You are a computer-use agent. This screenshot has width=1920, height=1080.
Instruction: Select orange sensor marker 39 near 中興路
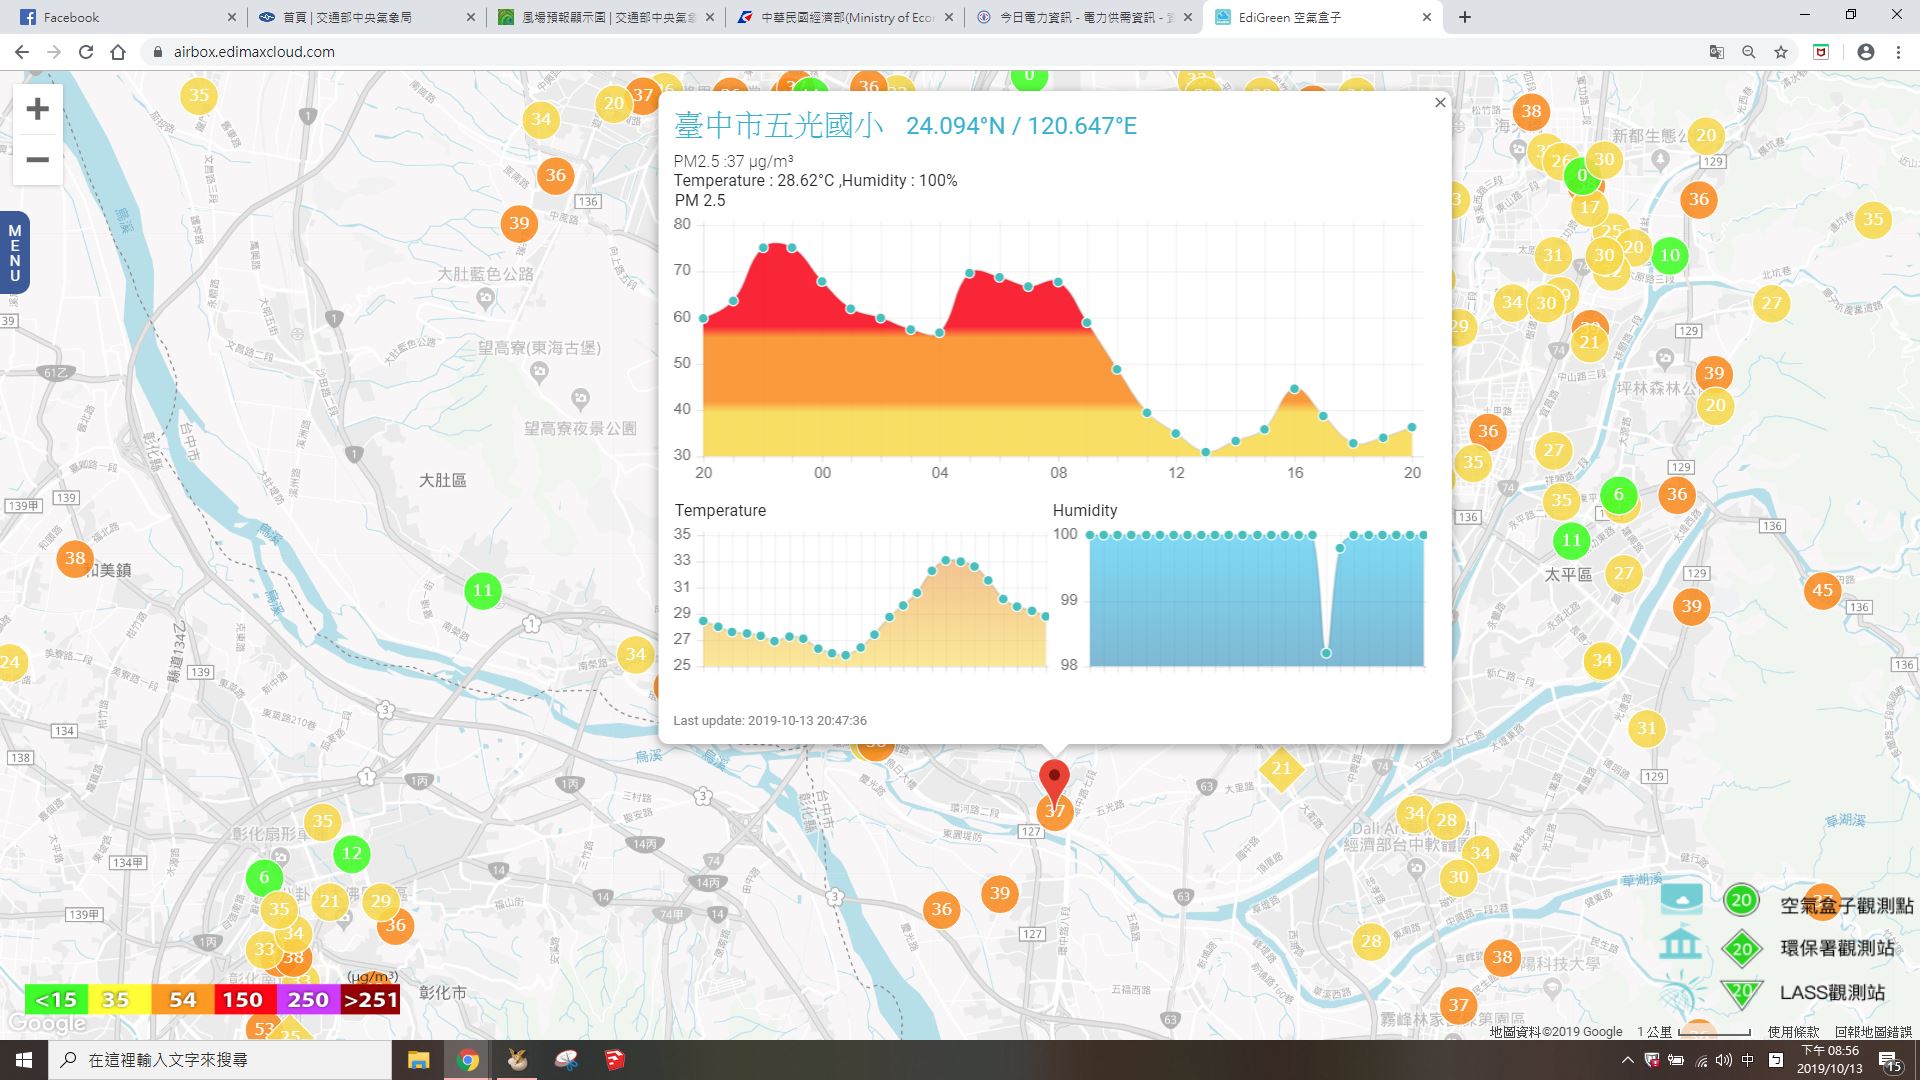point(518,223)
